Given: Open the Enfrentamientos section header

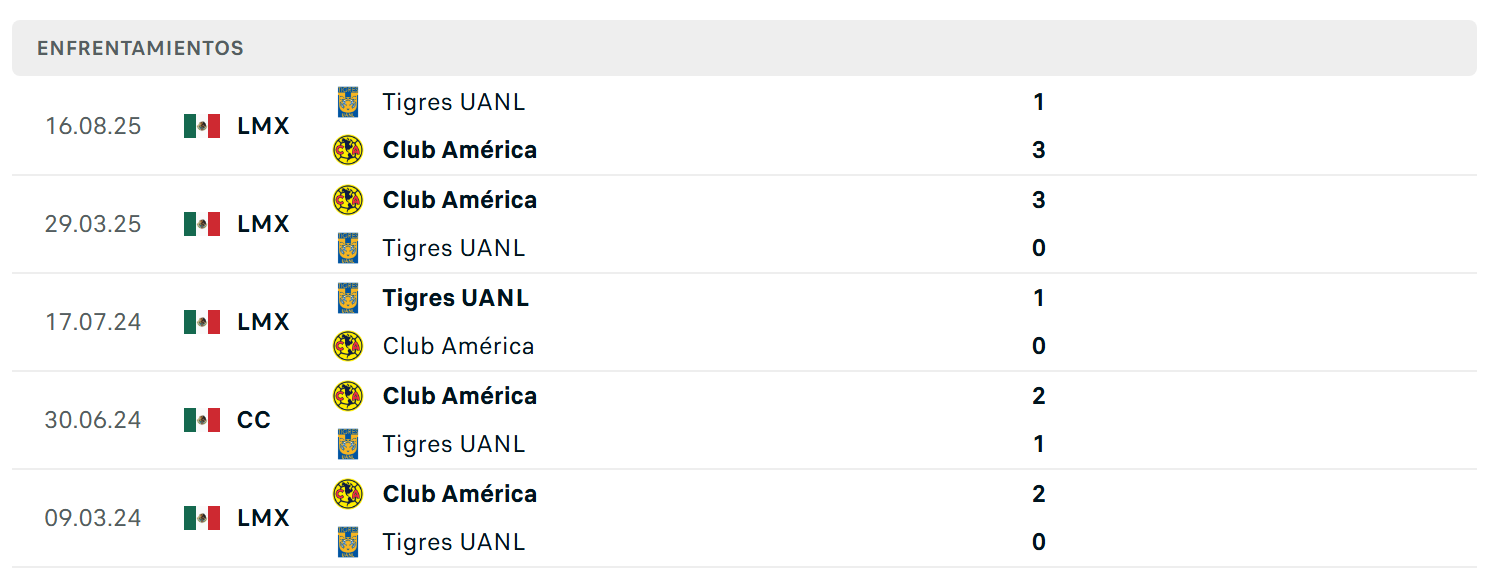Looking at the screenshot, I should [x=744, y=48].
